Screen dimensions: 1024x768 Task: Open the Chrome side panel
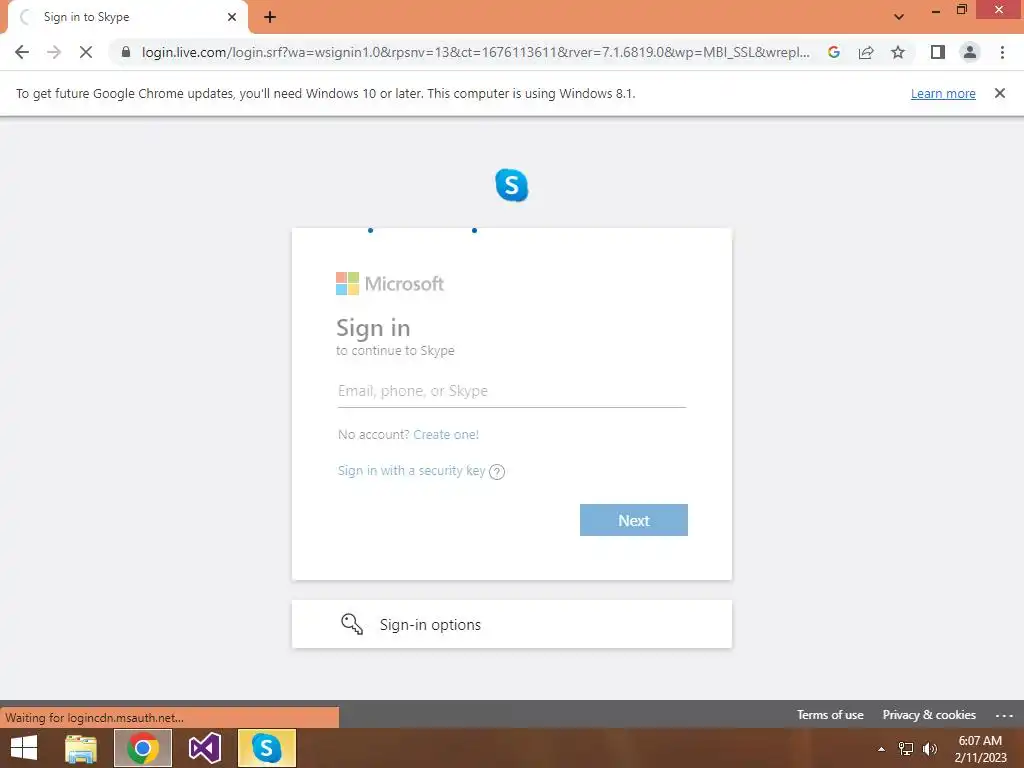[938, 52]
